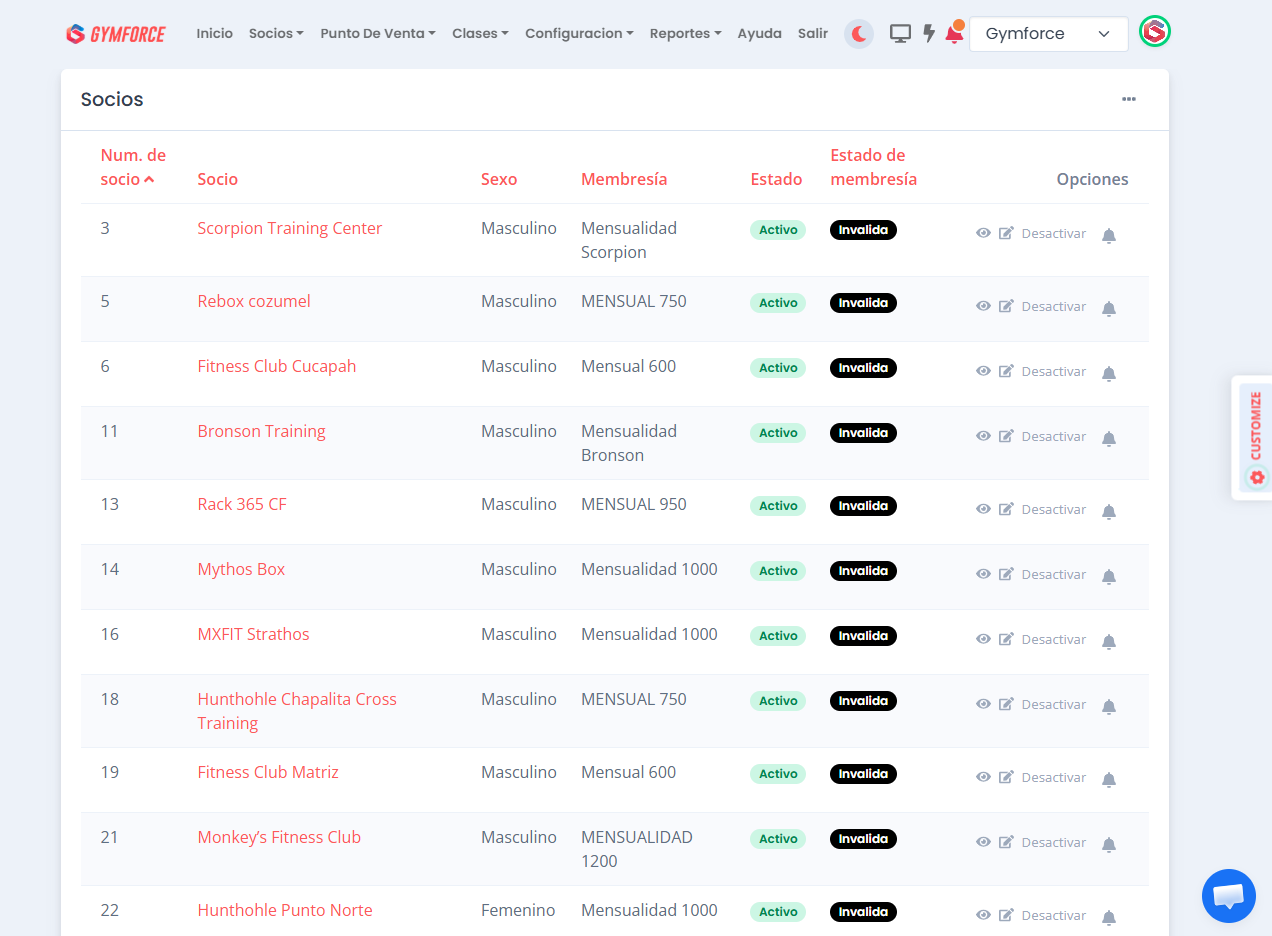
Task: View Scorpion Training Center details eye icon
Action: [983, 233]
